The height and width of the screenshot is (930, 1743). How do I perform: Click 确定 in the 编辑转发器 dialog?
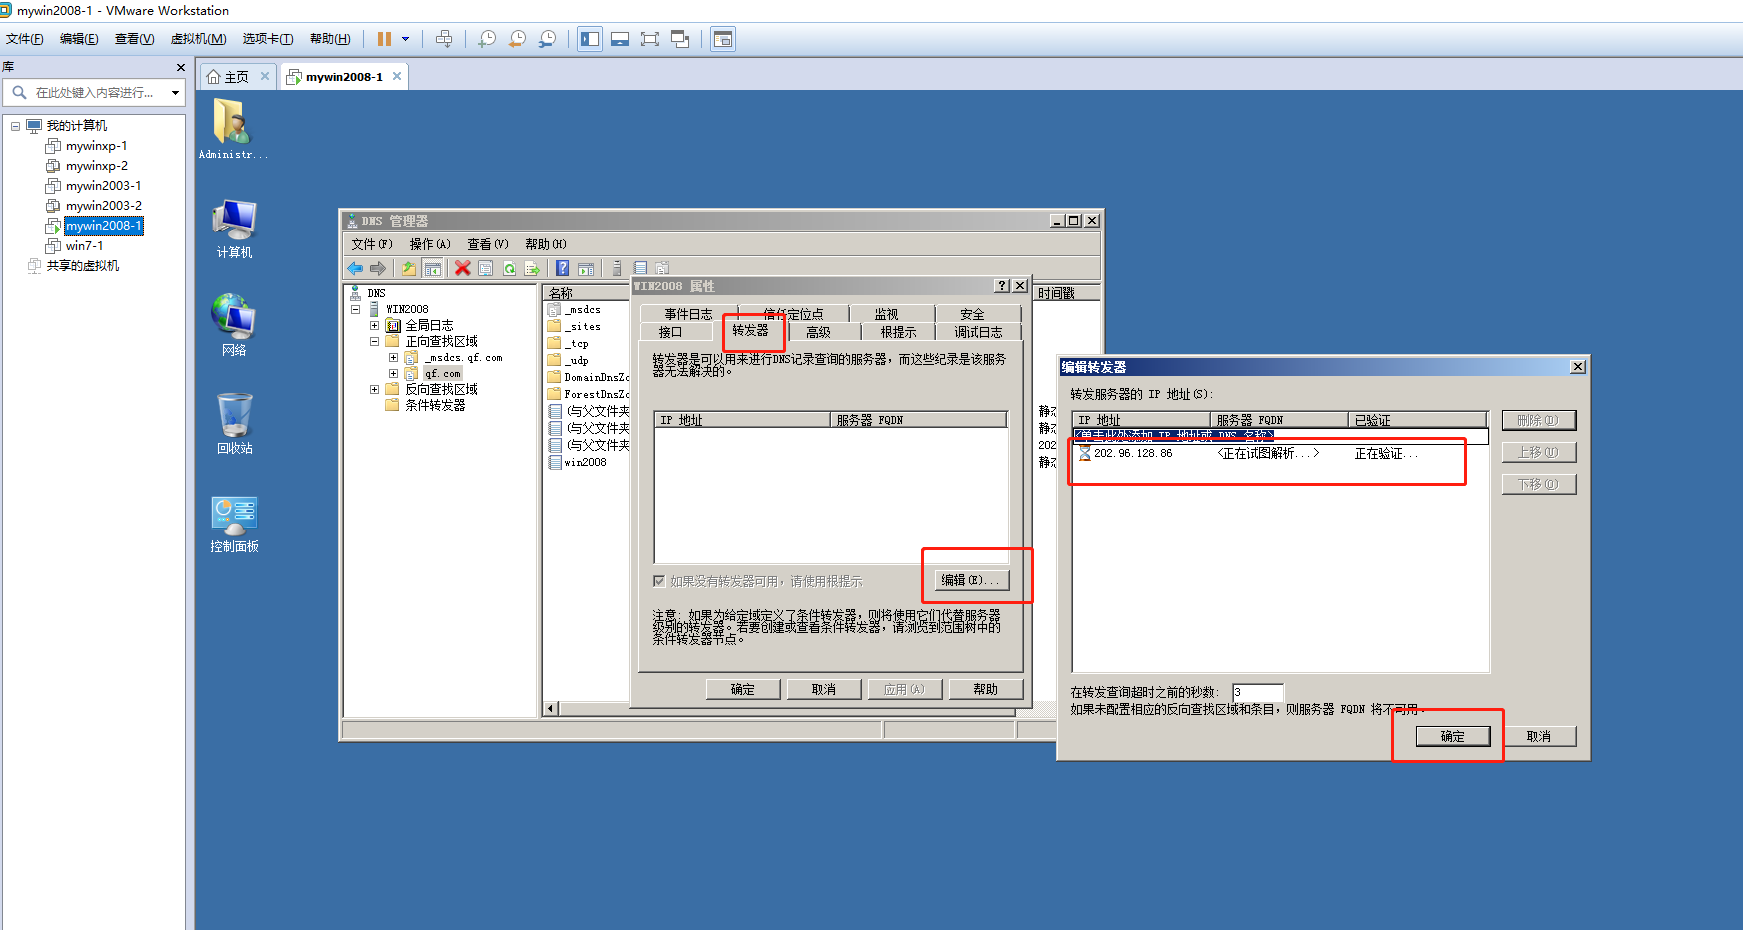(1452, 736)
